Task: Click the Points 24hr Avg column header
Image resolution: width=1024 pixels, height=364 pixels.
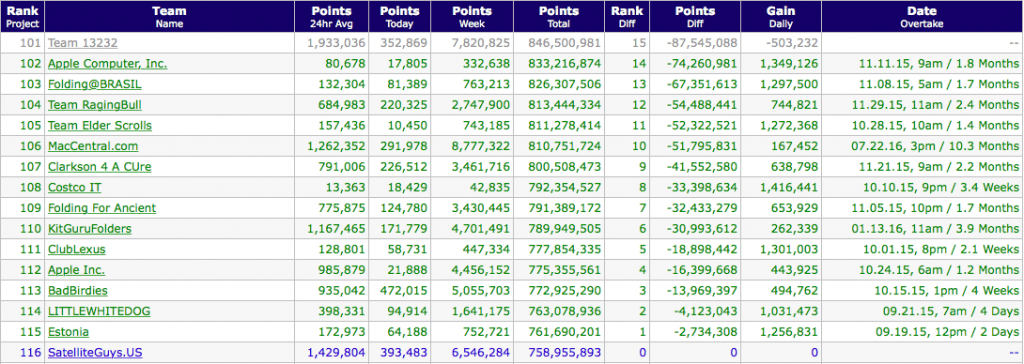Action: (x=332, y=17)
